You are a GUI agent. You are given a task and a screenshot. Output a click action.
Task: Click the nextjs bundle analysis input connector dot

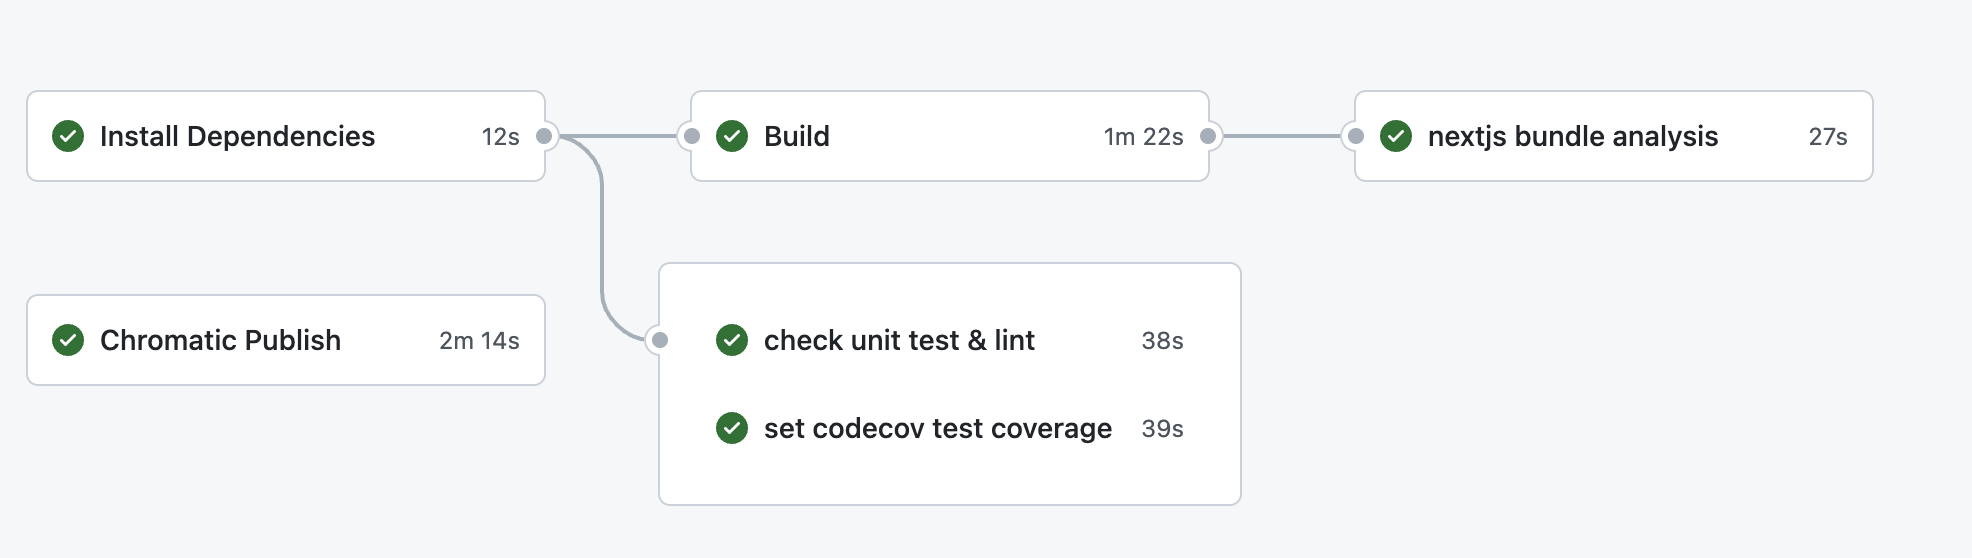[1355, 136]
